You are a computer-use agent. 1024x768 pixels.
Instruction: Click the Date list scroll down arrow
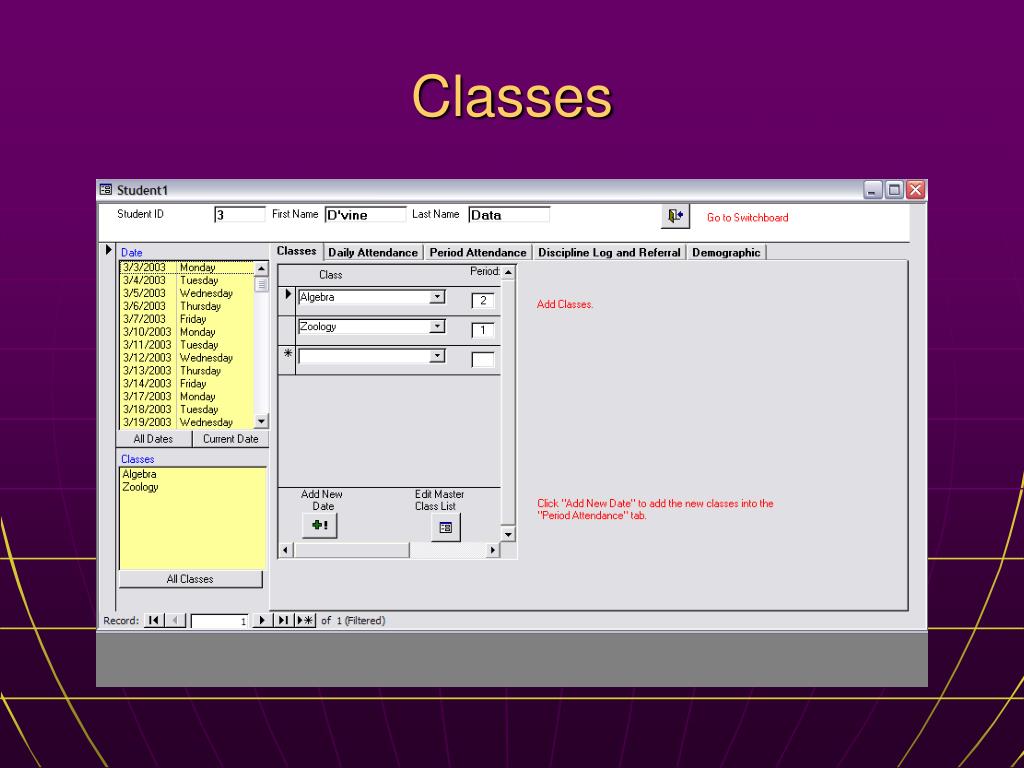coord(261,421)
